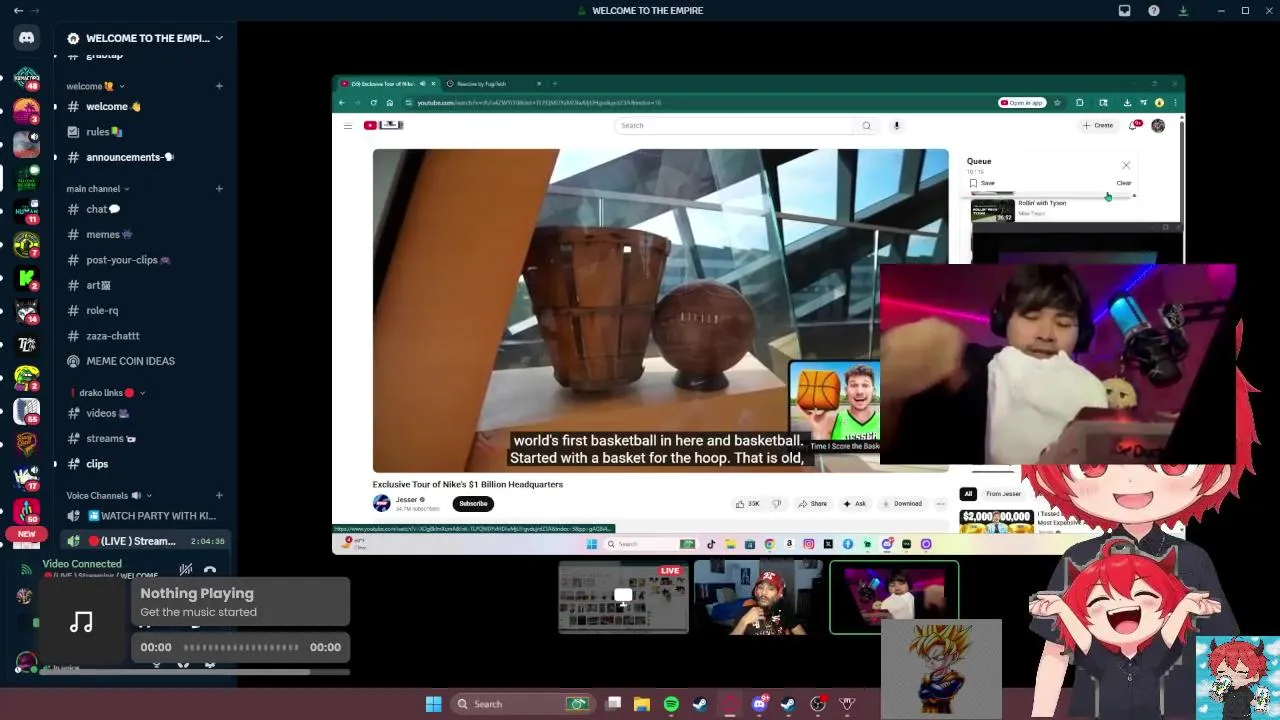The image size is (1280, 720).
Task: Click YouTube search magnifier icon
Action: pyautogui.click(x=866, y=126)
